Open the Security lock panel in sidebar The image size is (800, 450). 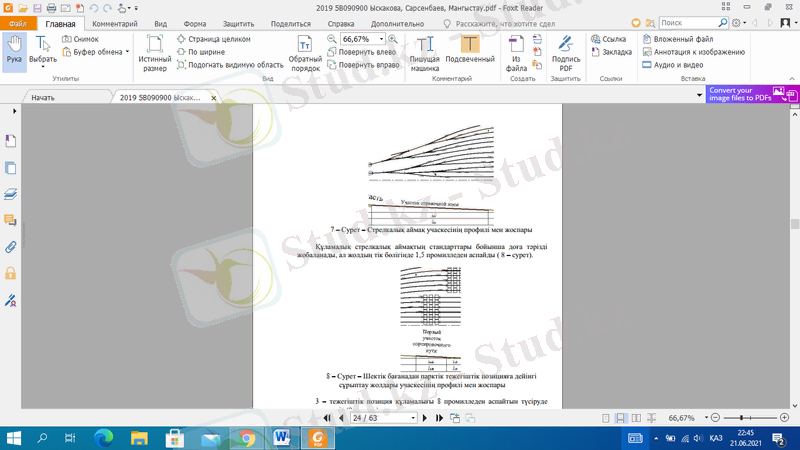[x=11, y=273]
